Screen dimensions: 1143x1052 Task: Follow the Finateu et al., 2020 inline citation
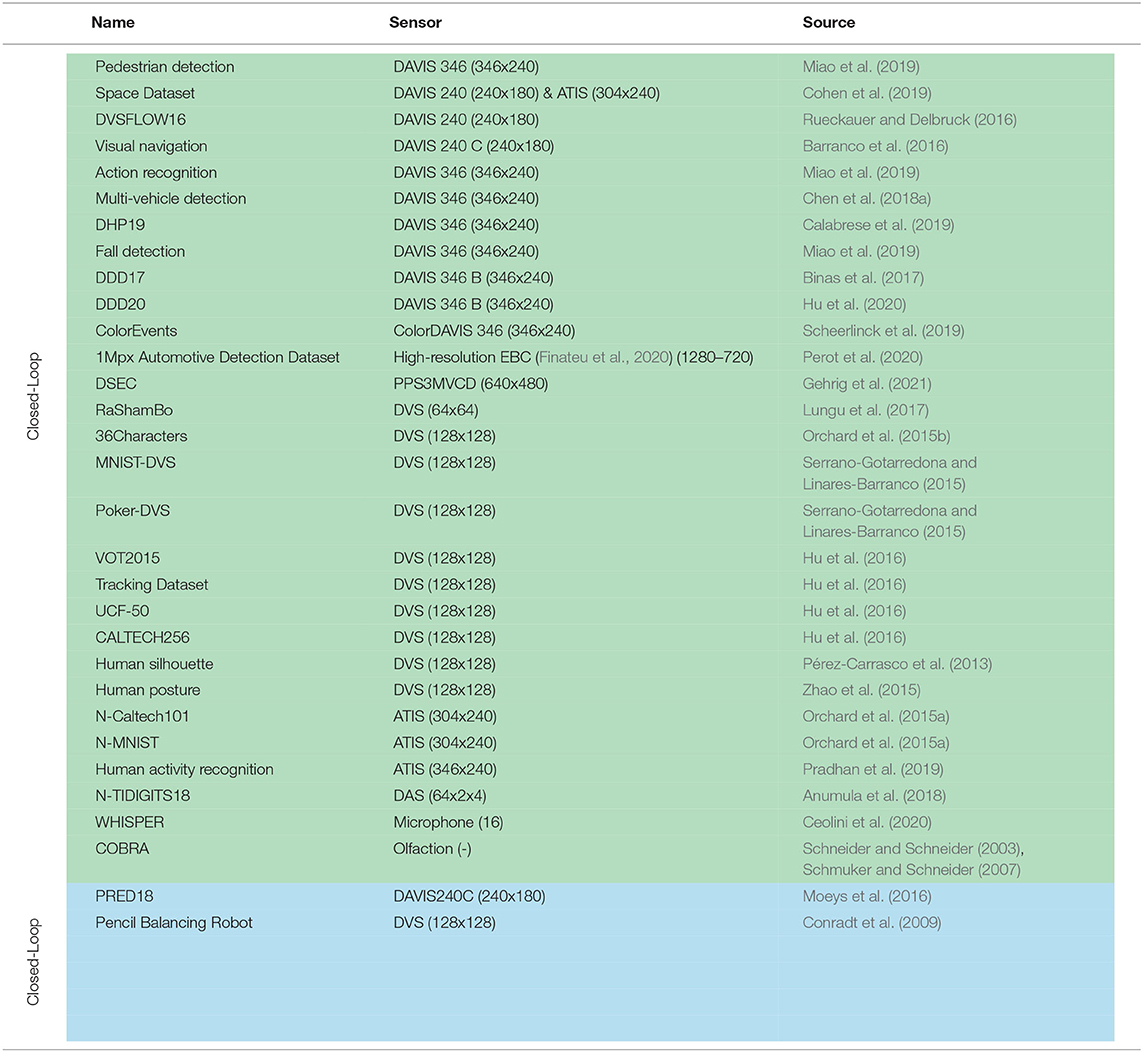click(604, 357)
